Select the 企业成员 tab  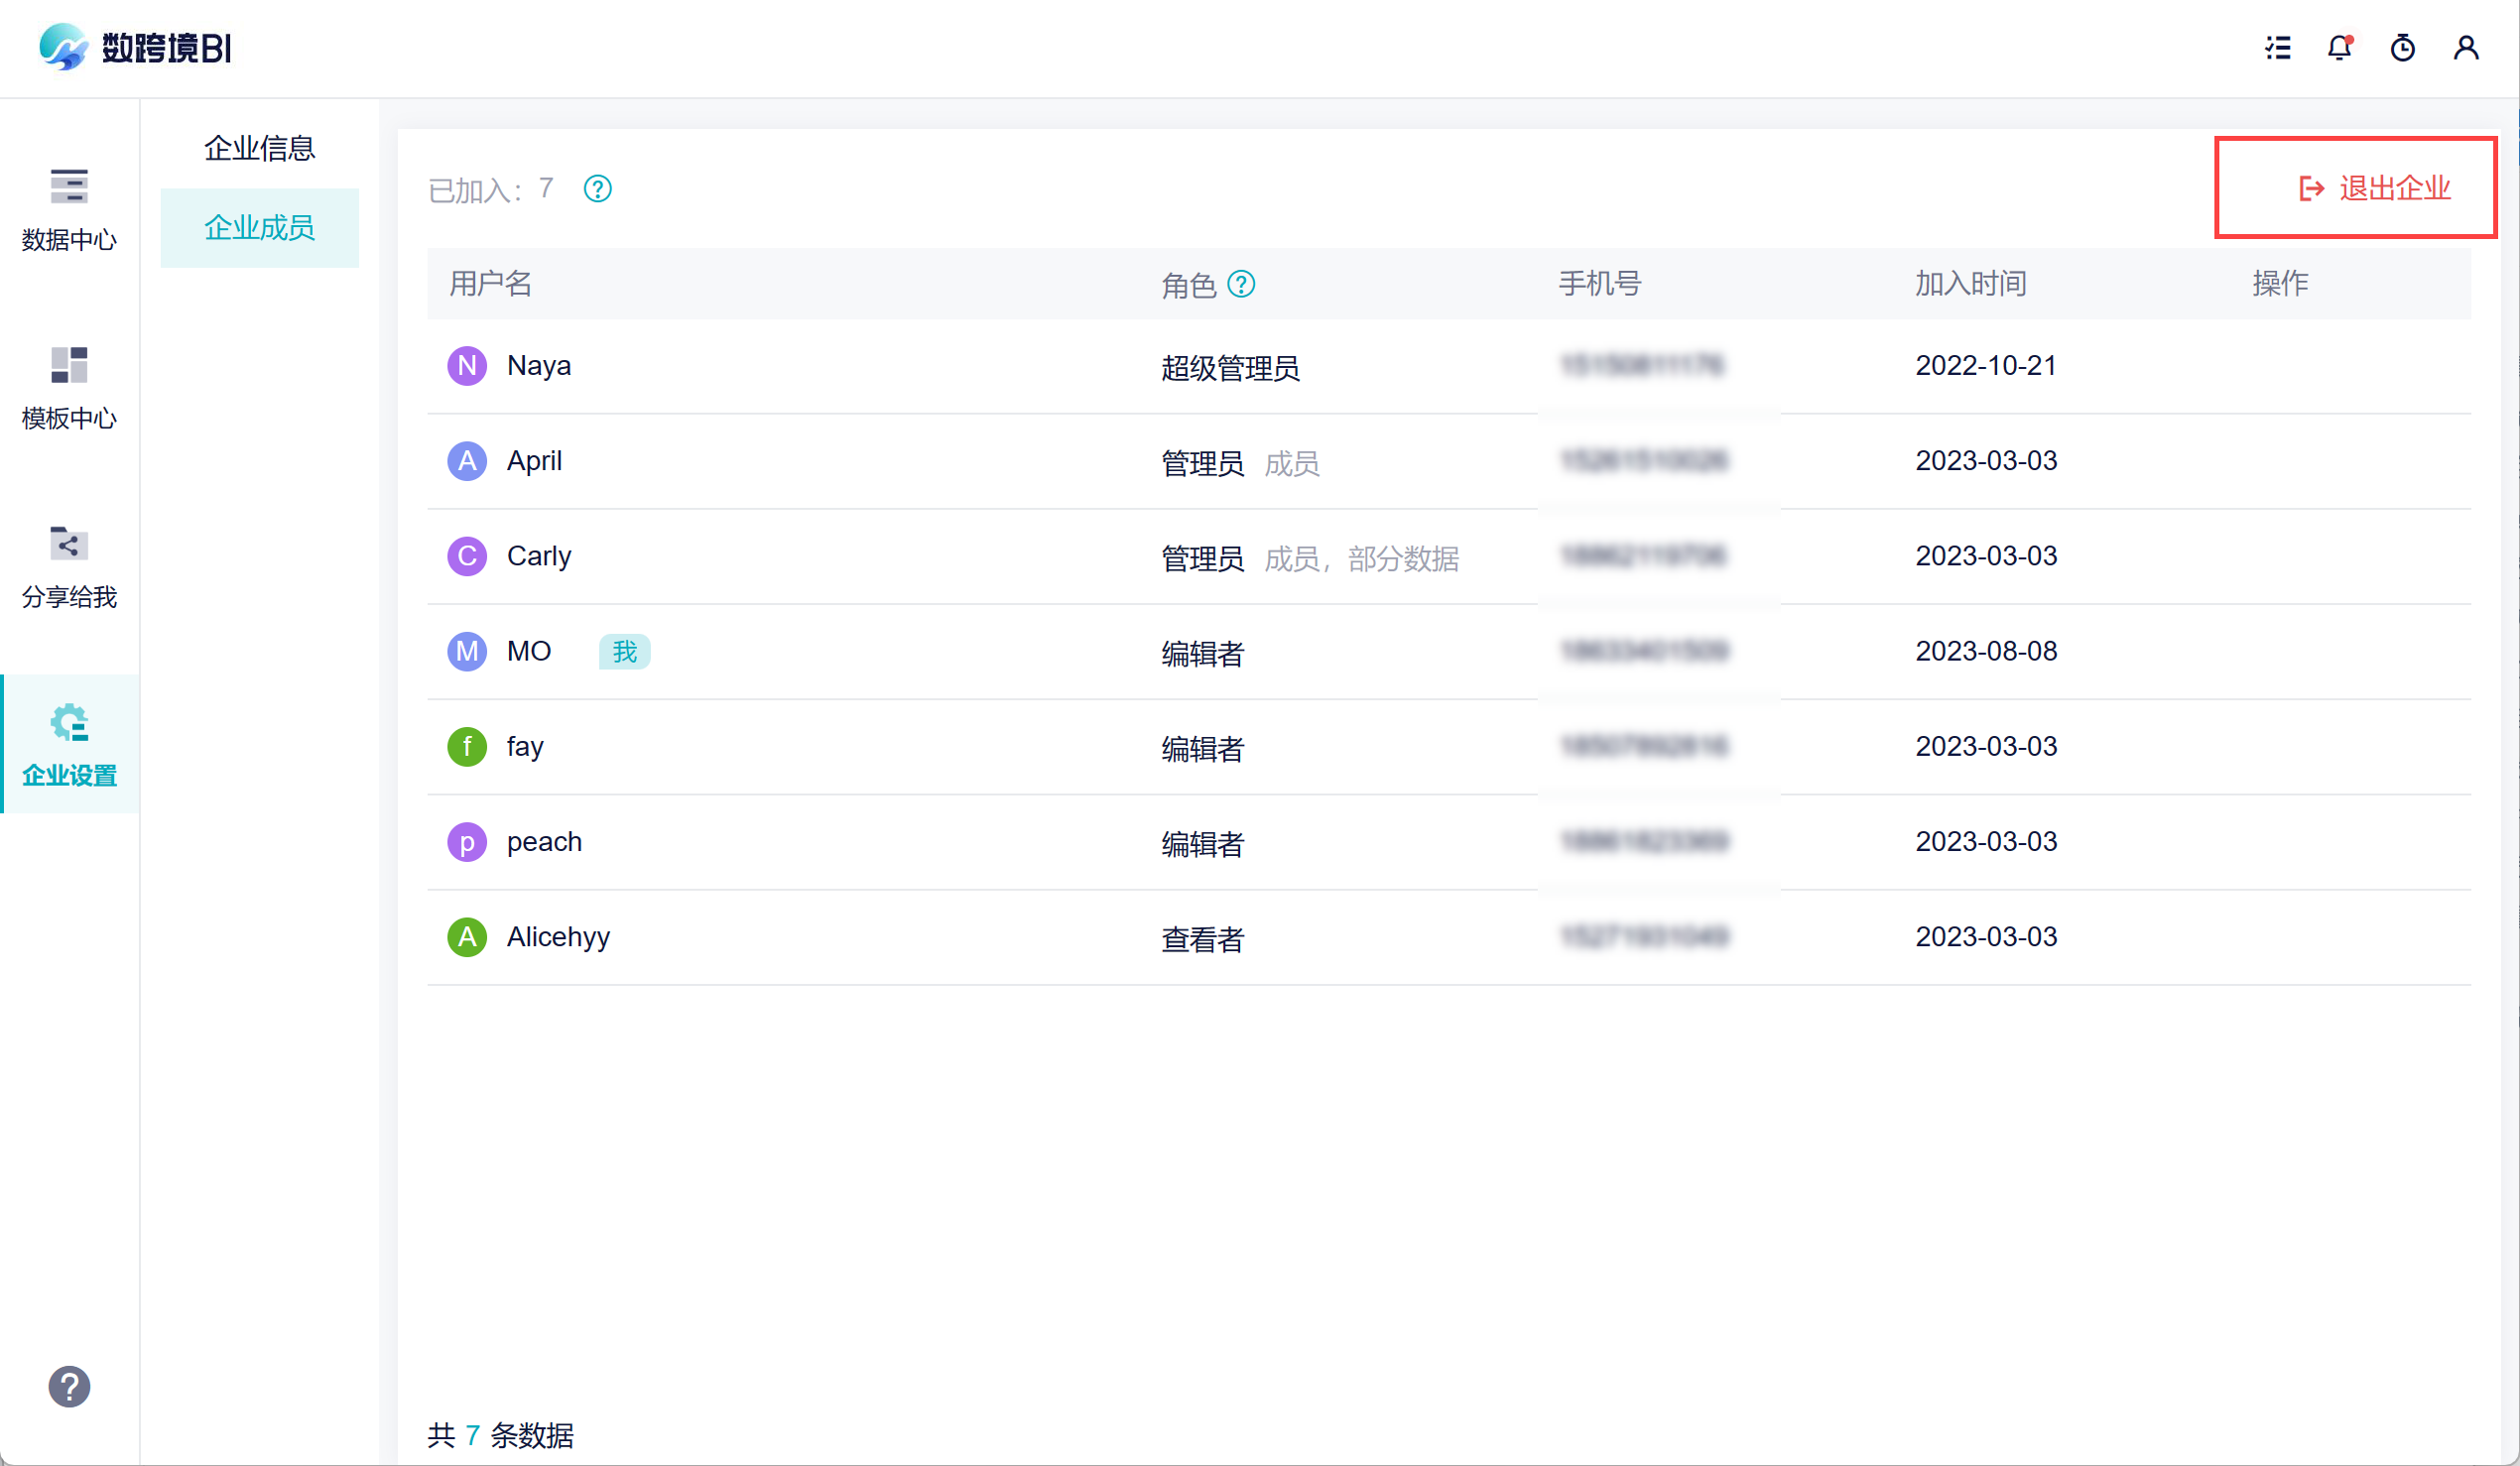click(259, 228)
